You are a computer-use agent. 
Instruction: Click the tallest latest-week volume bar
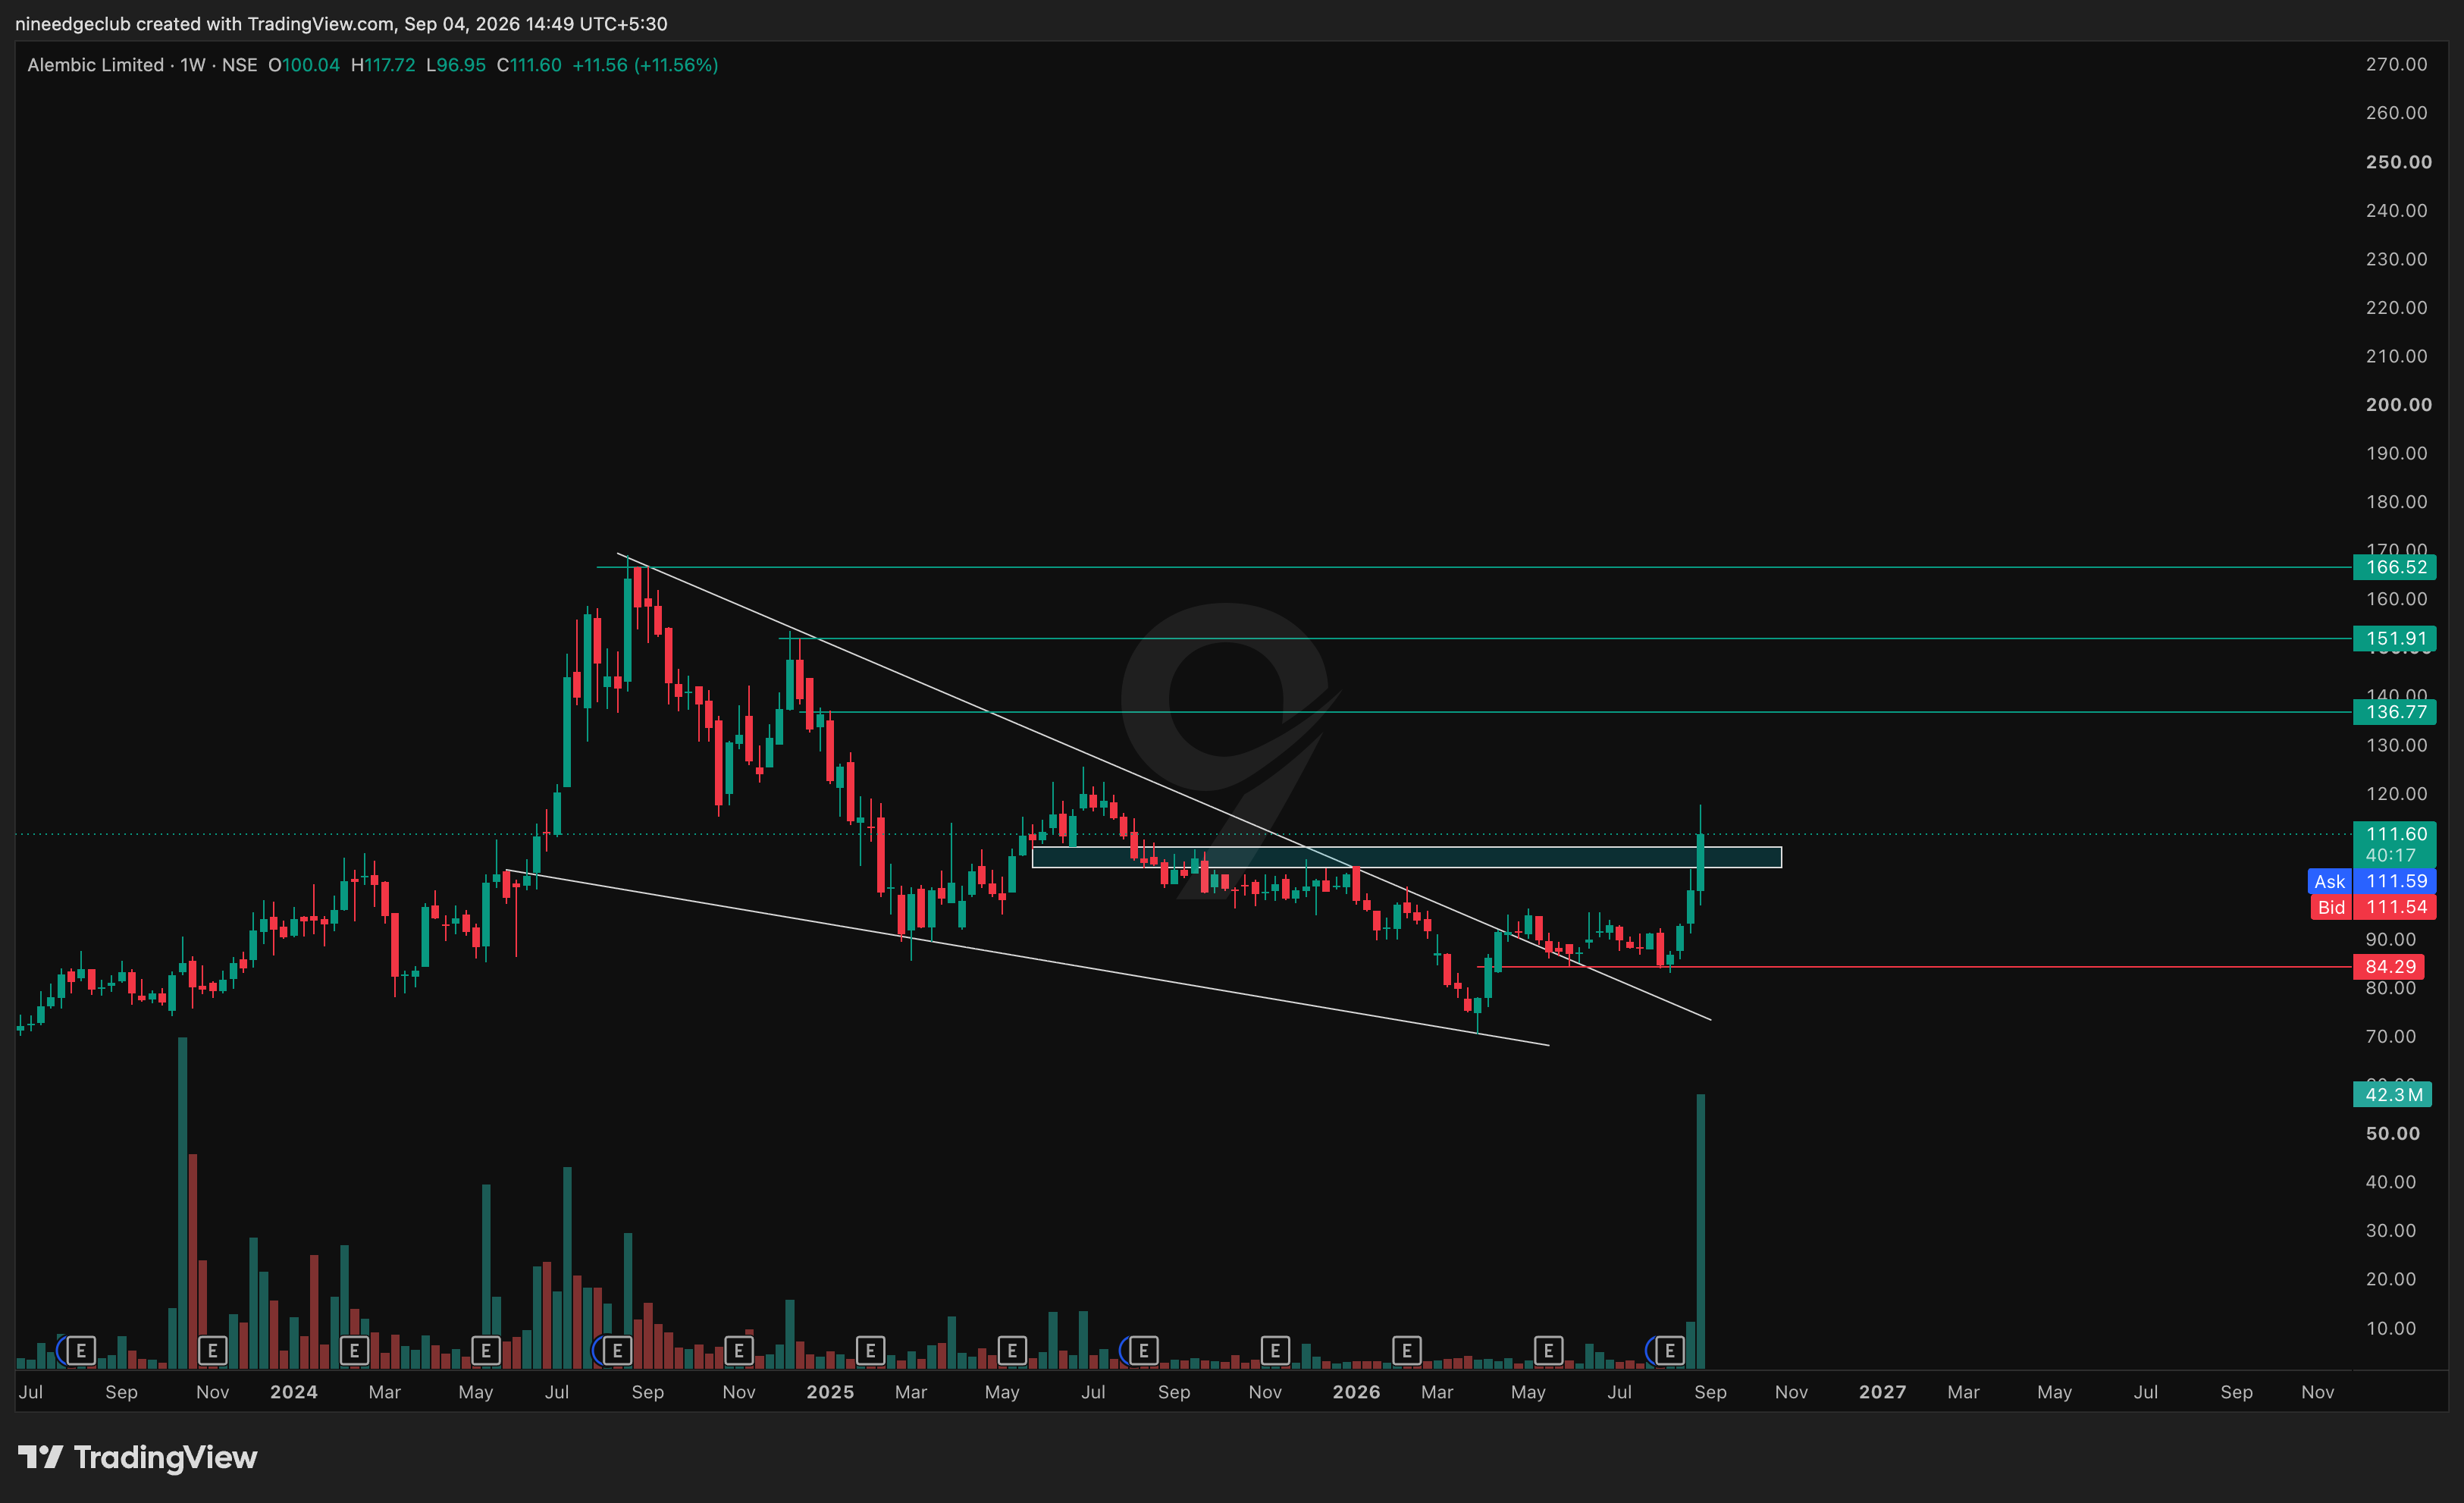[x=1700, y=1231]
